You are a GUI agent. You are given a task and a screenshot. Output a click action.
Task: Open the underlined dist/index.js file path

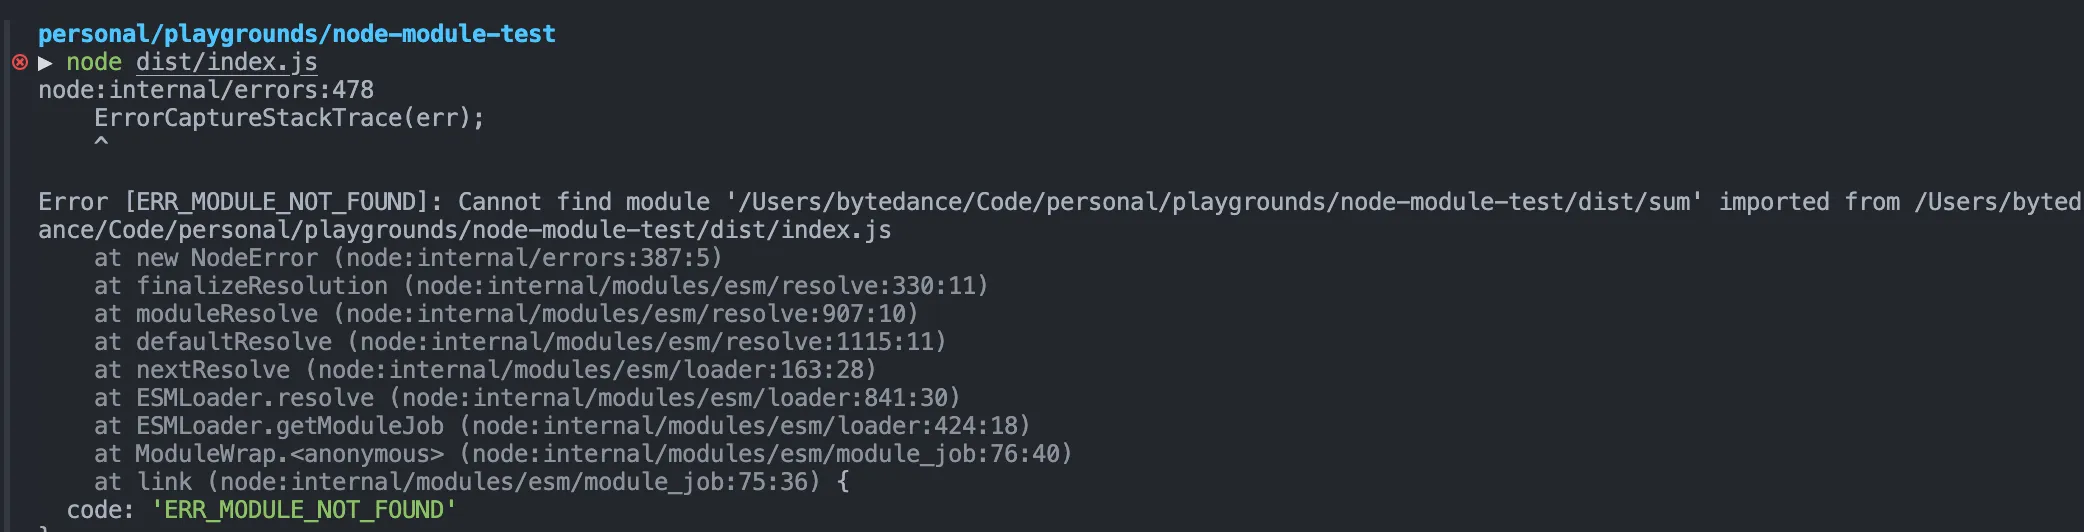(x=226, y=62)
